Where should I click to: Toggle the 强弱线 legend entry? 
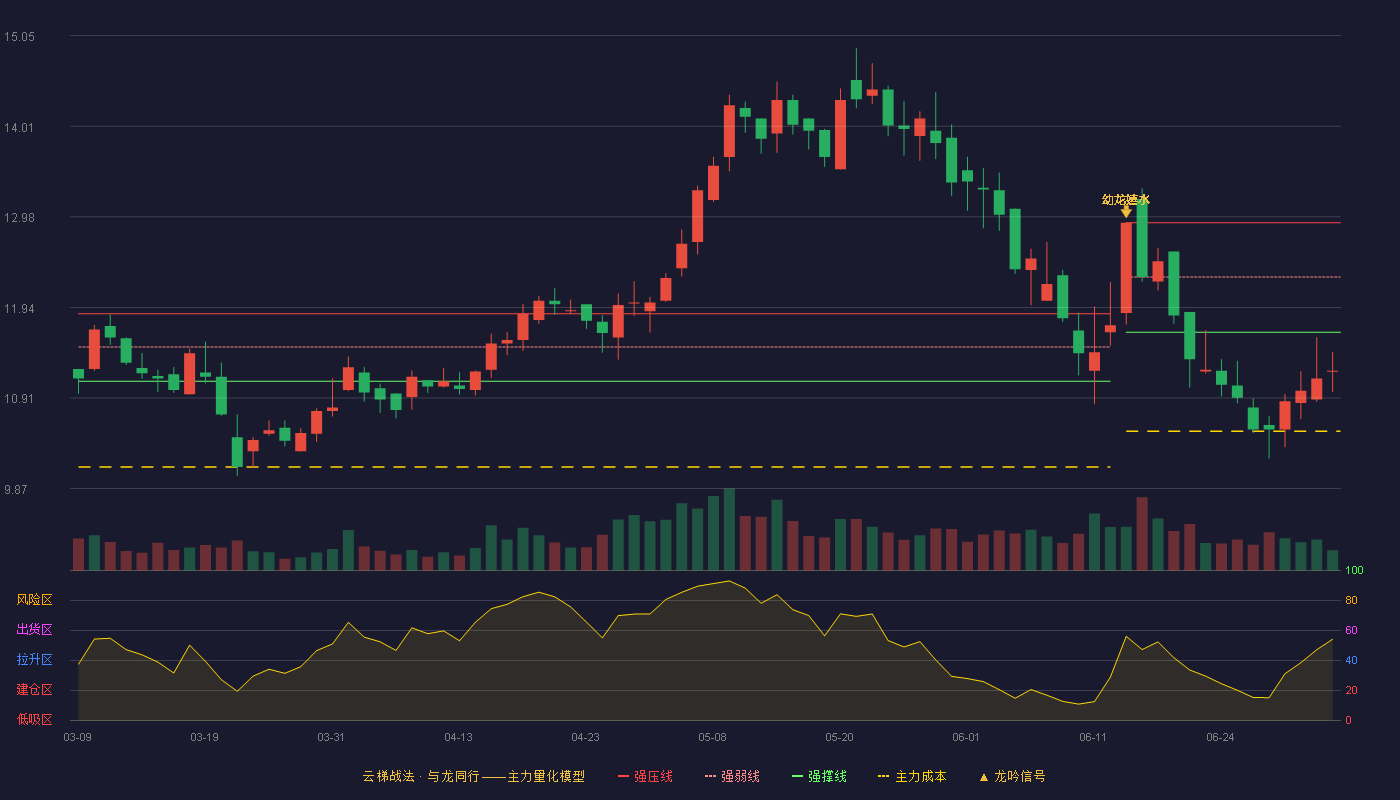732,776
